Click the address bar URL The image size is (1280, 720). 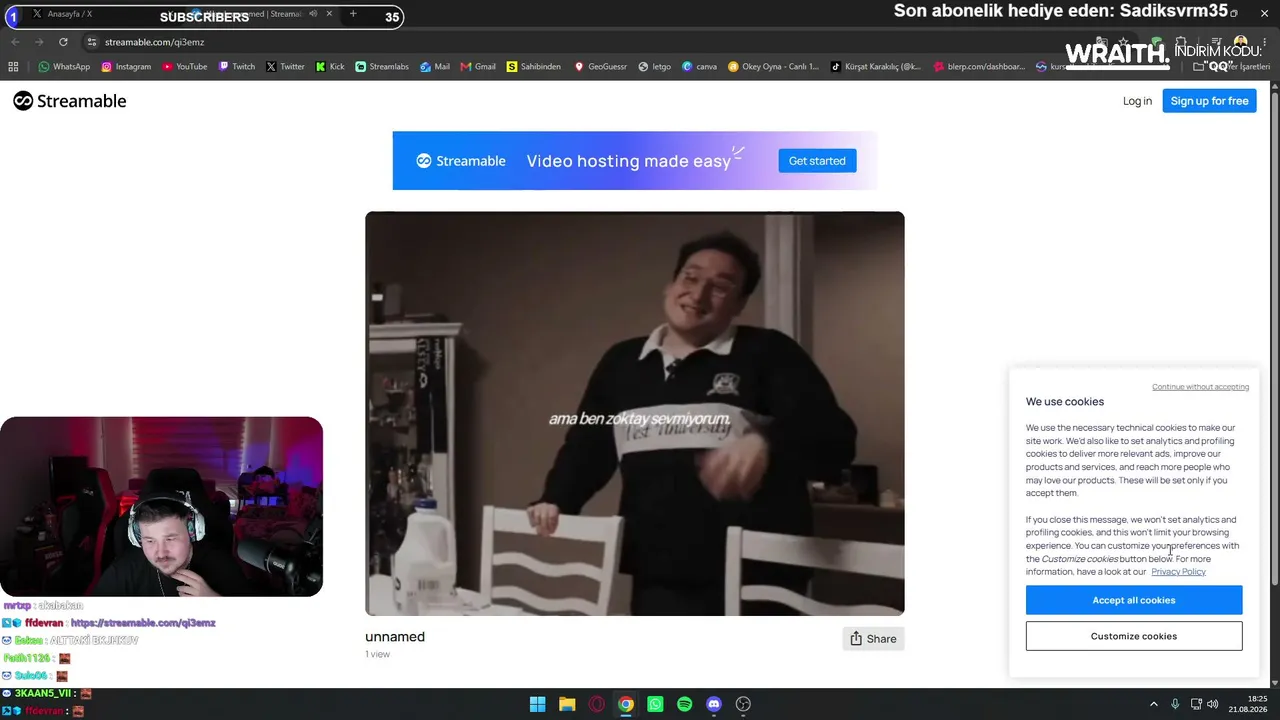click(x=155, y=42)
